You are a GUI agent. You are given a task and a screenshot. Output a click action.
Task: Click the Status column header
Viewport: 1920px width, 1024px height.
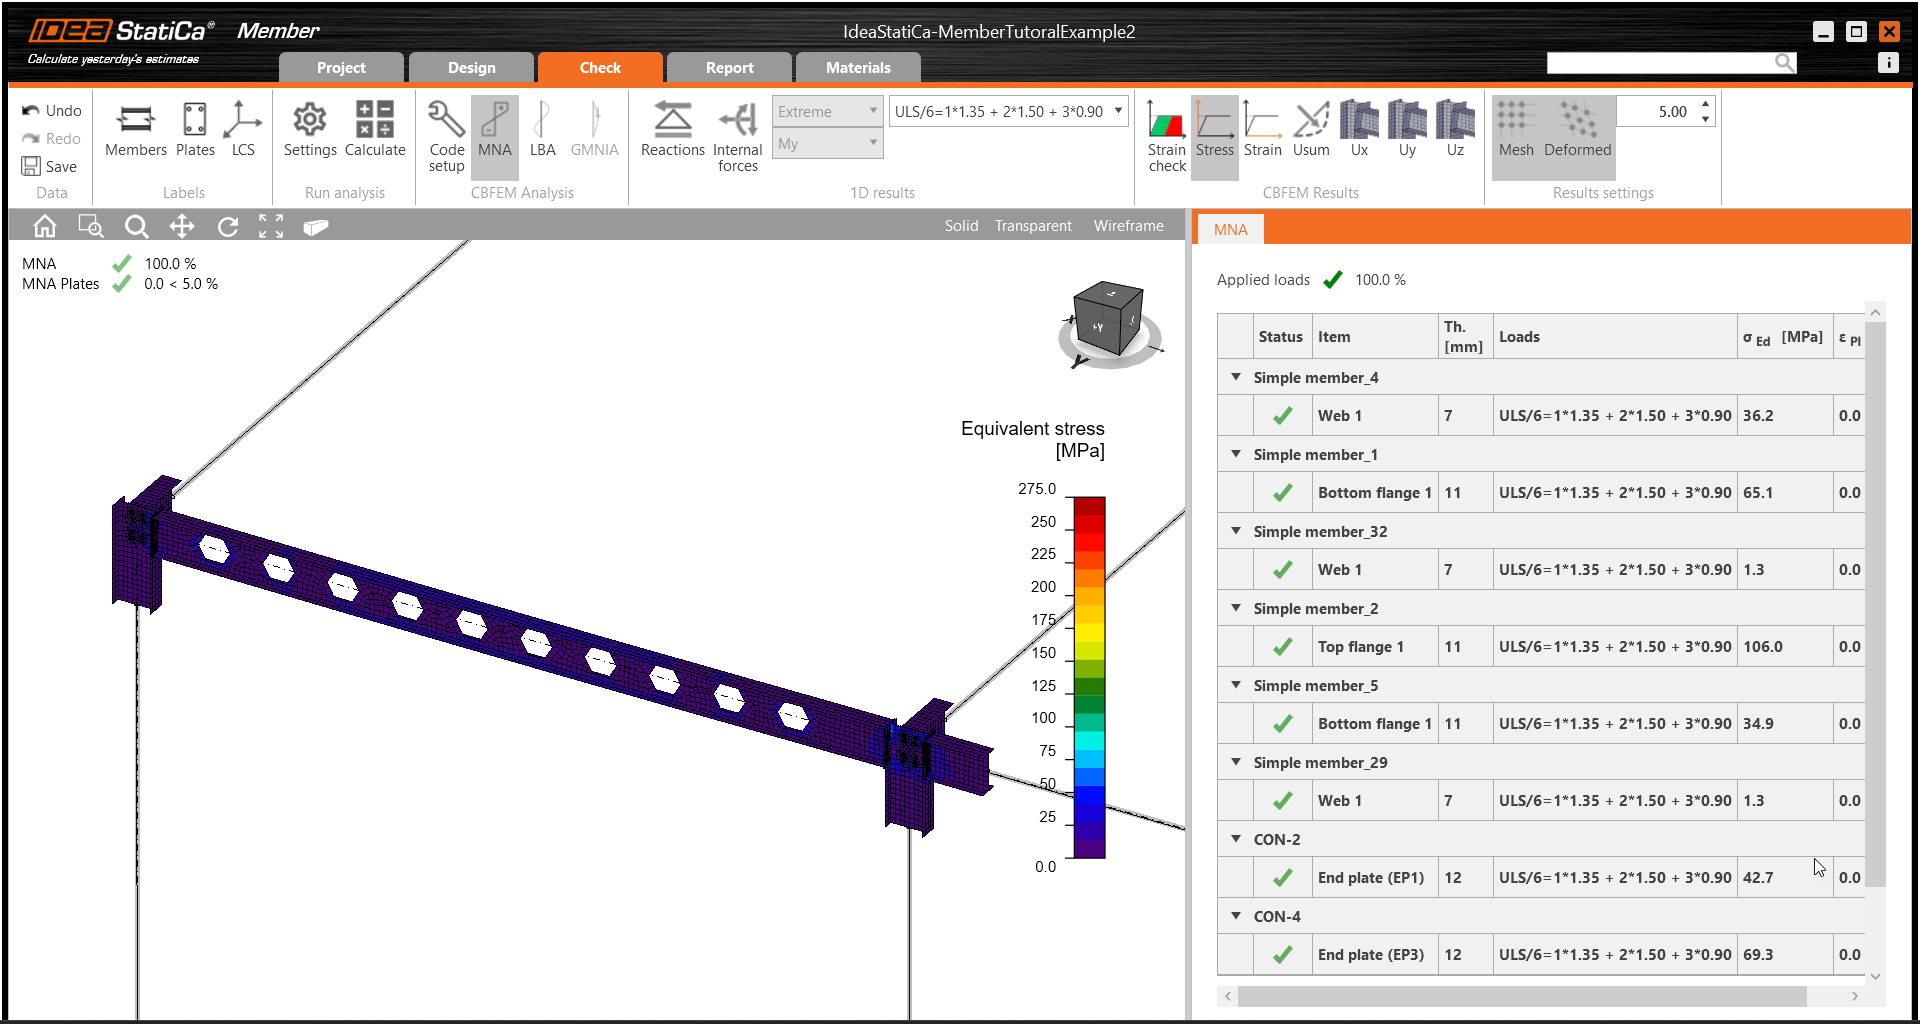[1280, 337]
